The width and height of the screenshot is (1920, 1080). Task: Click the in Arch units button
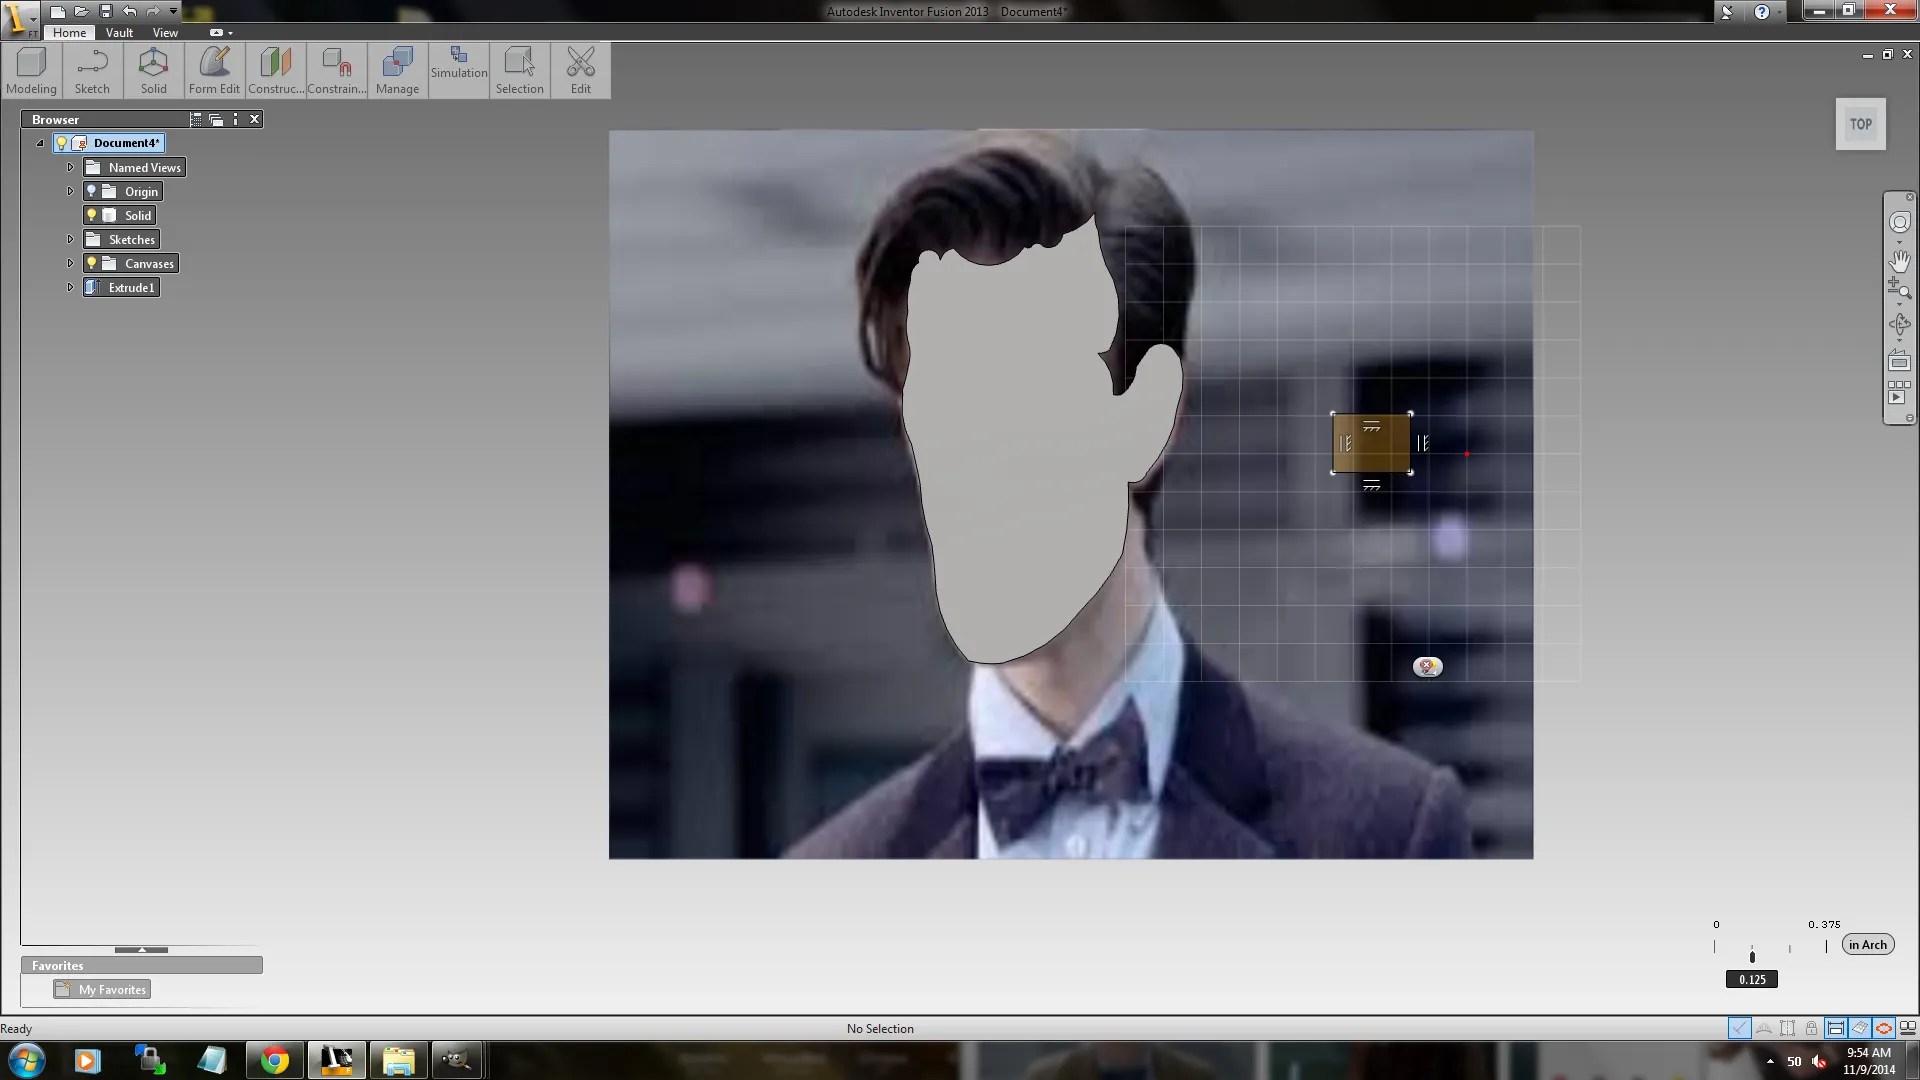point(1867,945)
